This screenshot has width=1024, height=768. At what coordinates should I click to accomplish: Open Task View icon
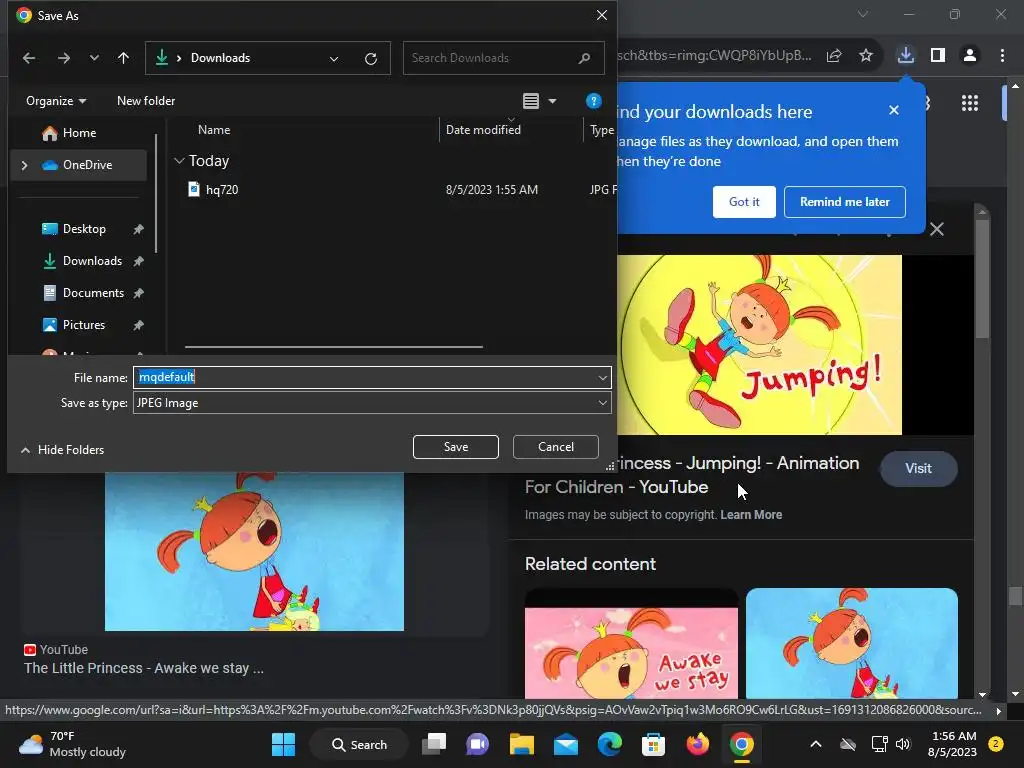434,744
